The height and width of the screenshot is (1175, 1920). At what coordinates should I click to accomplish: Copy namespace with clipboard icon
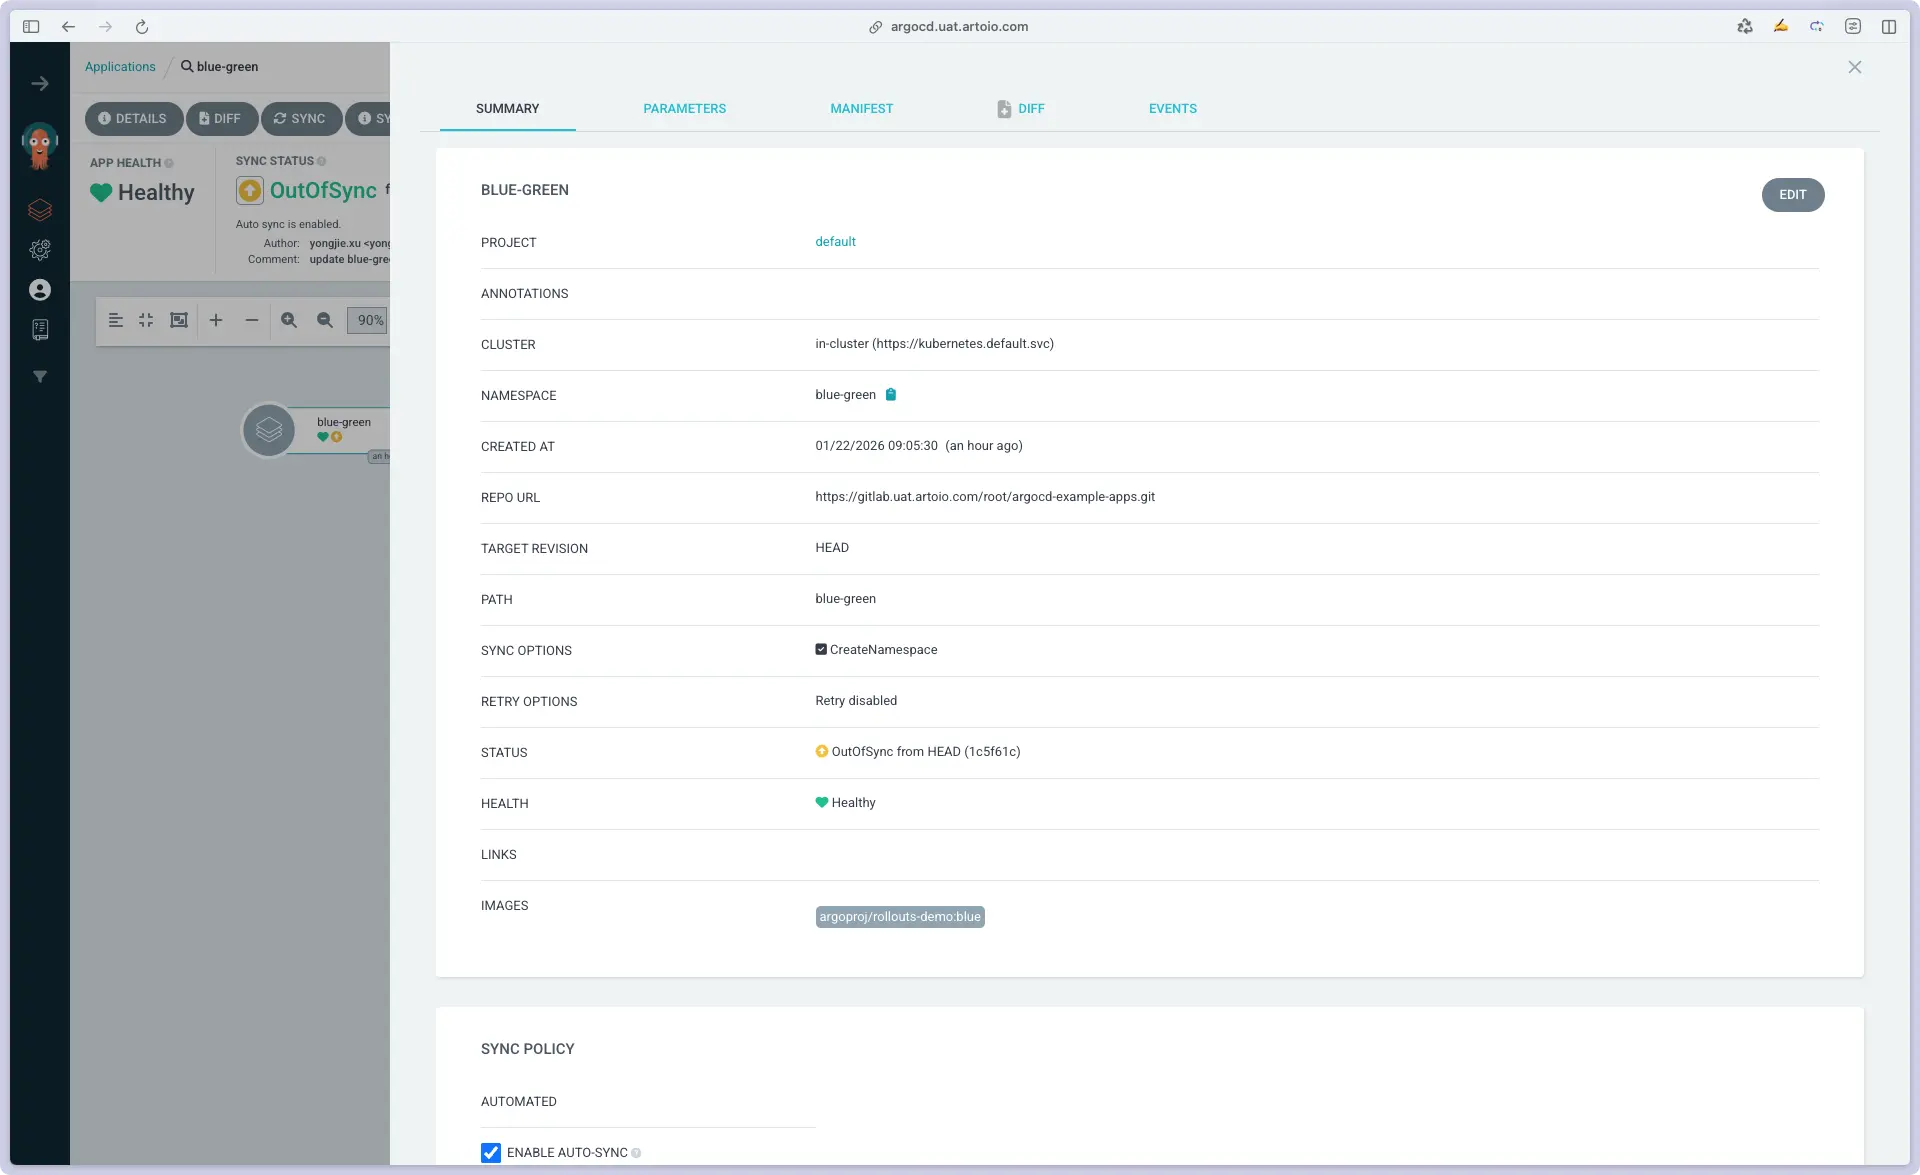[x=890, y=395]
